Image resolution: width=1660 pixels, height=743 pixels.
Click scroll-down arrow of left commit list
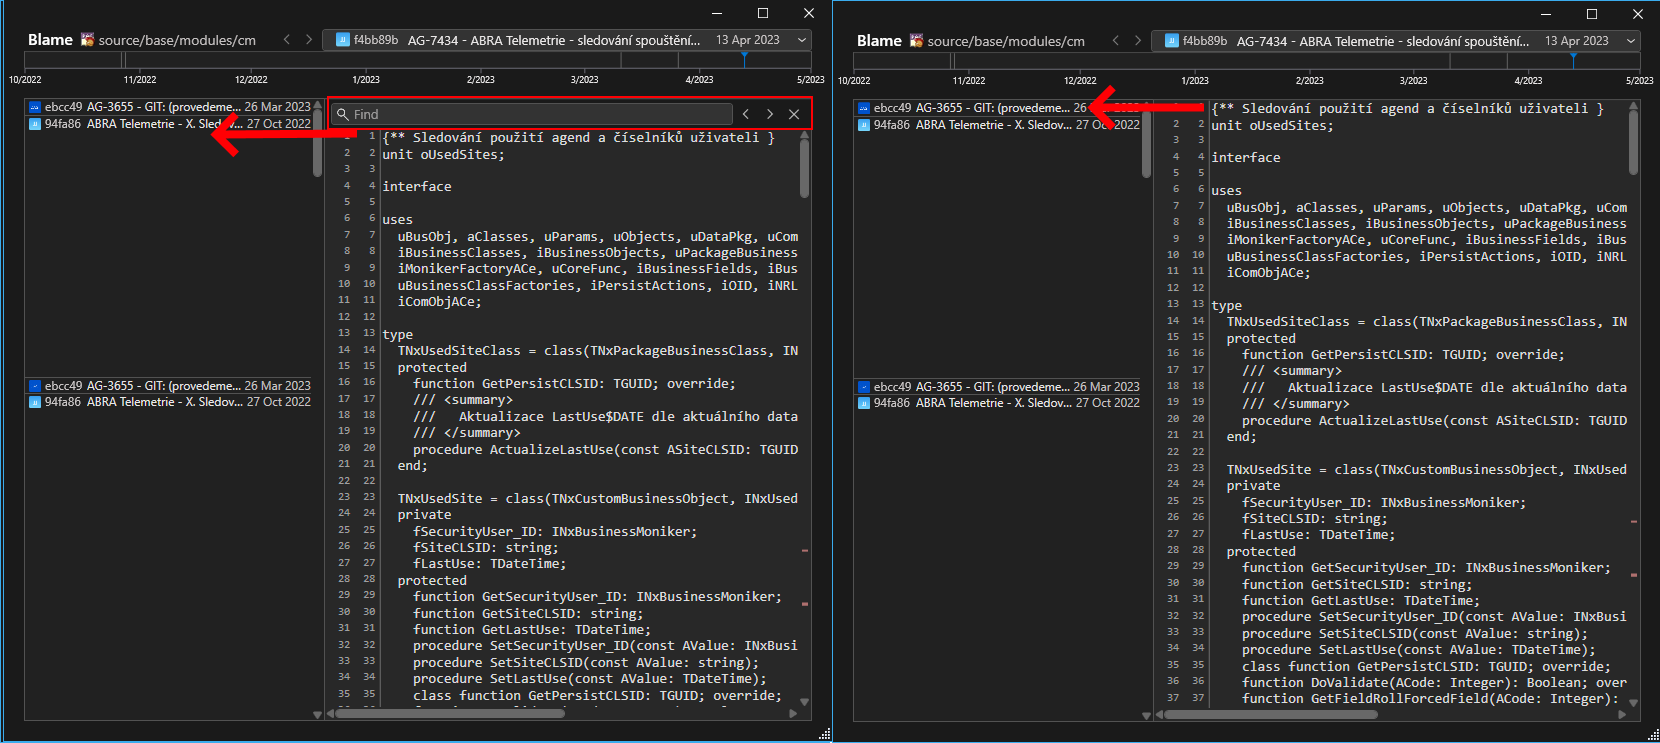[317, 714]
